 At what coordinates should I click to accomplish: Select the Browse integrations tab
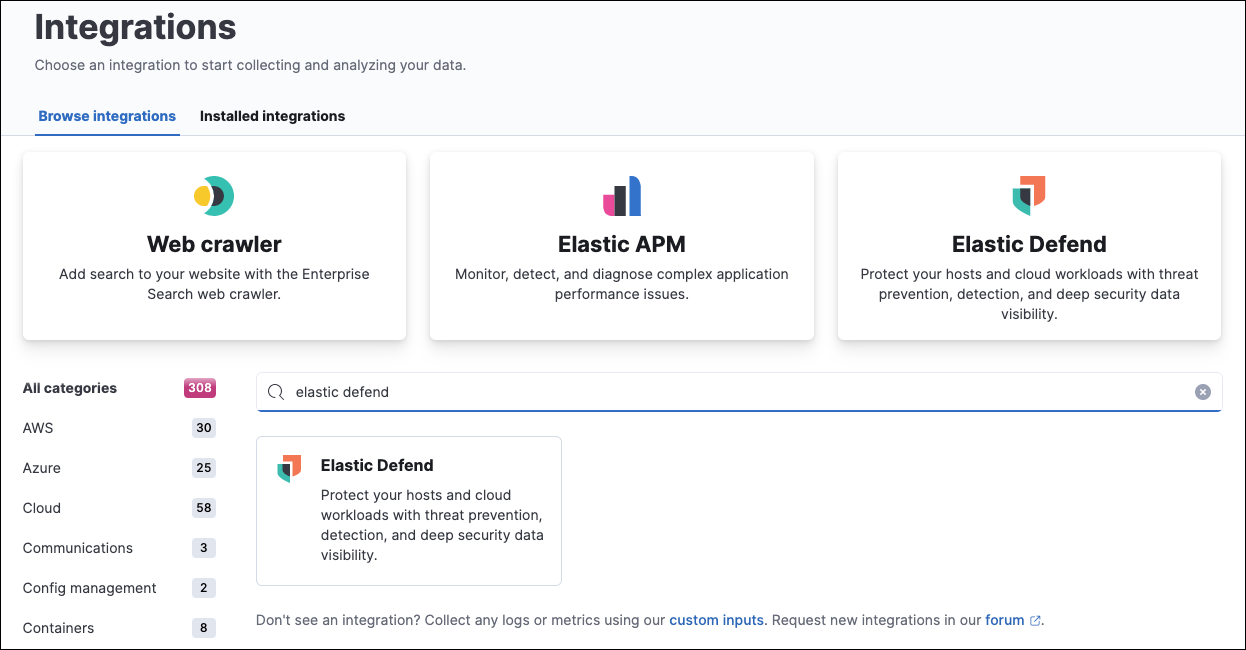[x=107, y=116]
